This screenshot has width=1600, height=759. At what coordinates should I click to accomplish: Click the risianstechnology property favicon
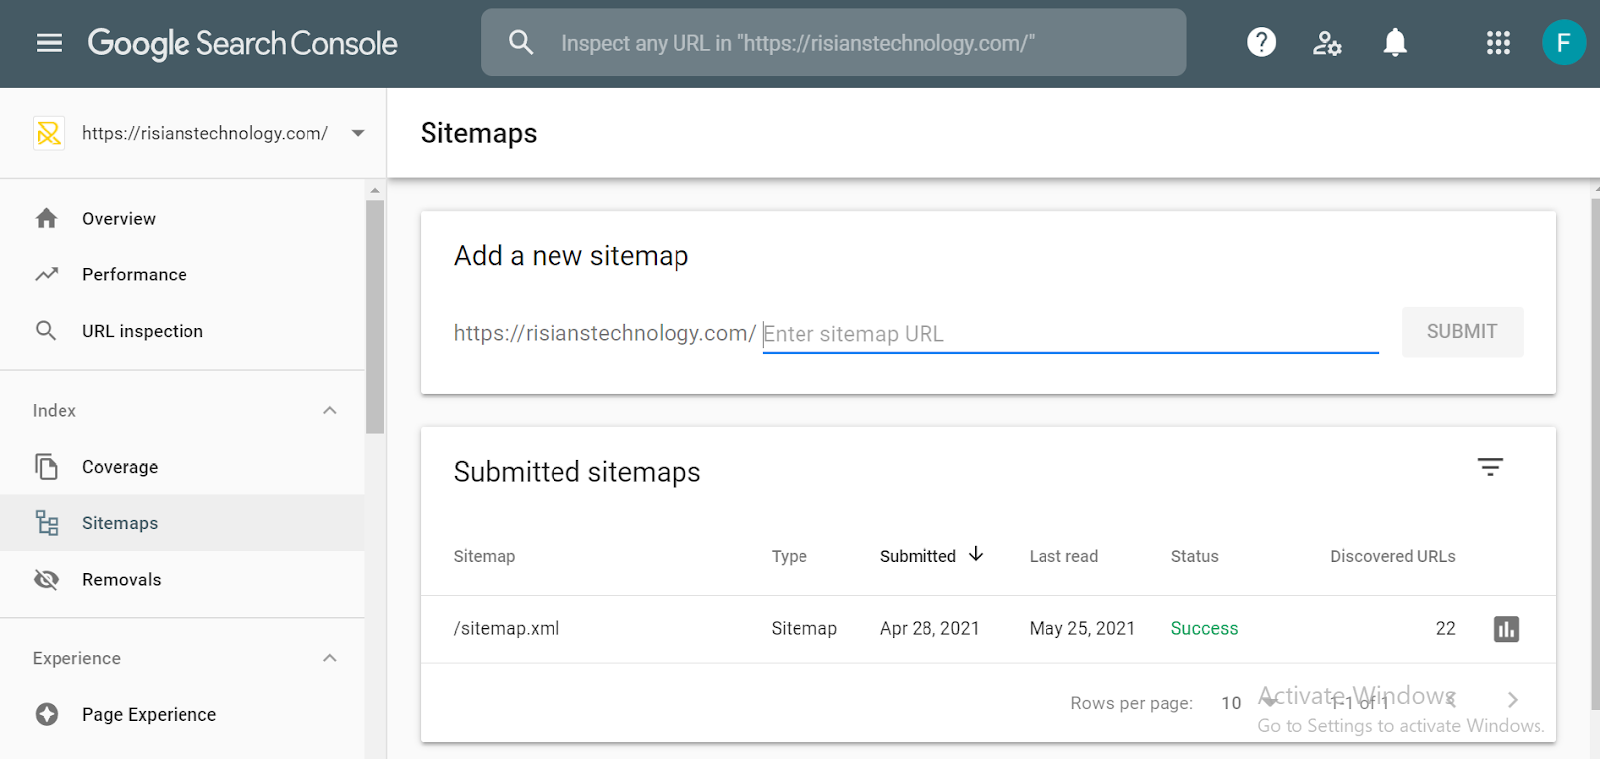(49, 133)
